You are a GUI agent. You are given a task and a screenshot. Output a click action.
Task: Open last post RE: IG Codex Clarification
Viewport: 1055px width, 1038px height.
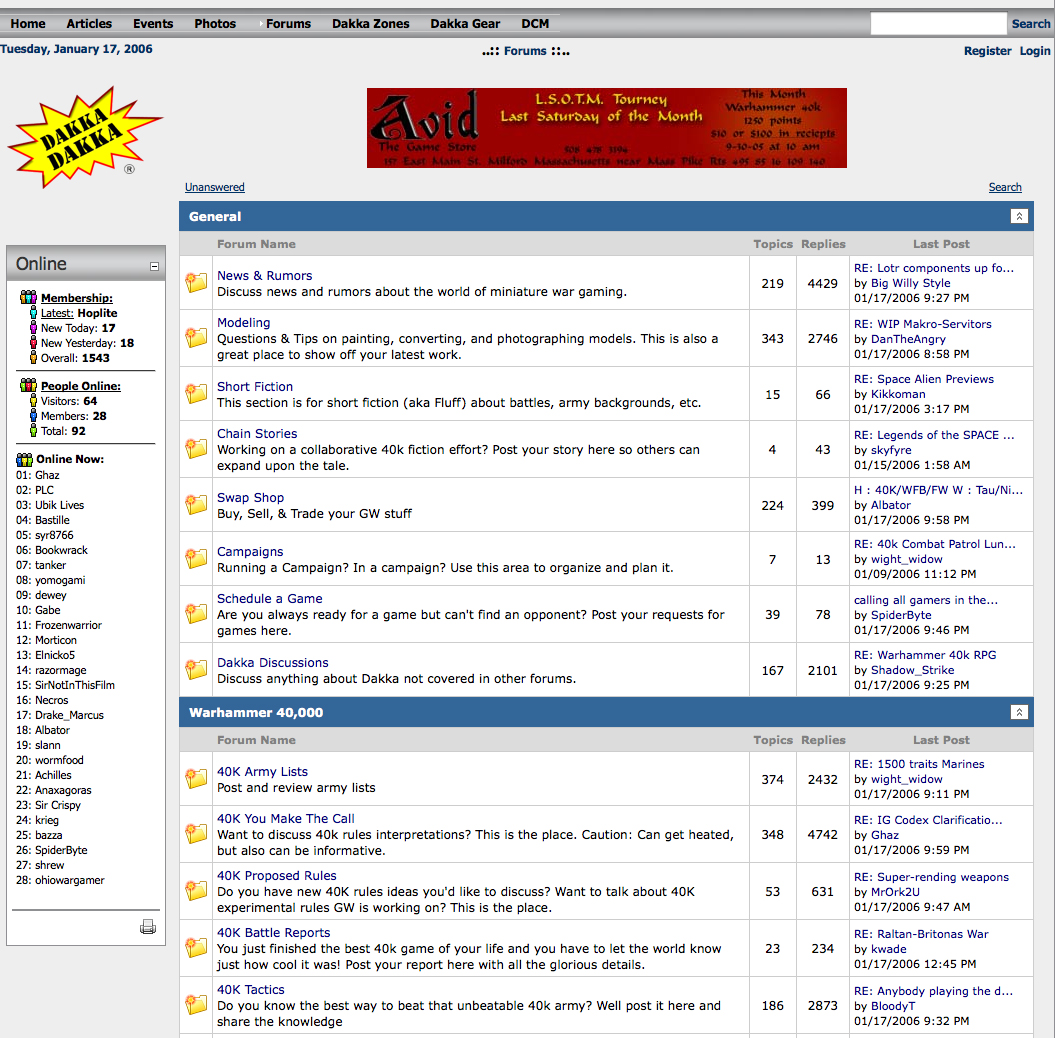[928, 820]
